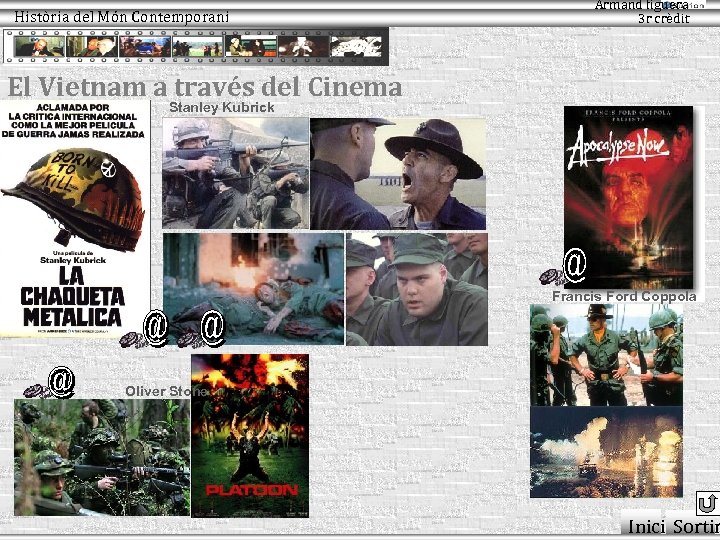720x540 pixels.
Task: Select the second filmstrip frame
Action: coord(92,46)
